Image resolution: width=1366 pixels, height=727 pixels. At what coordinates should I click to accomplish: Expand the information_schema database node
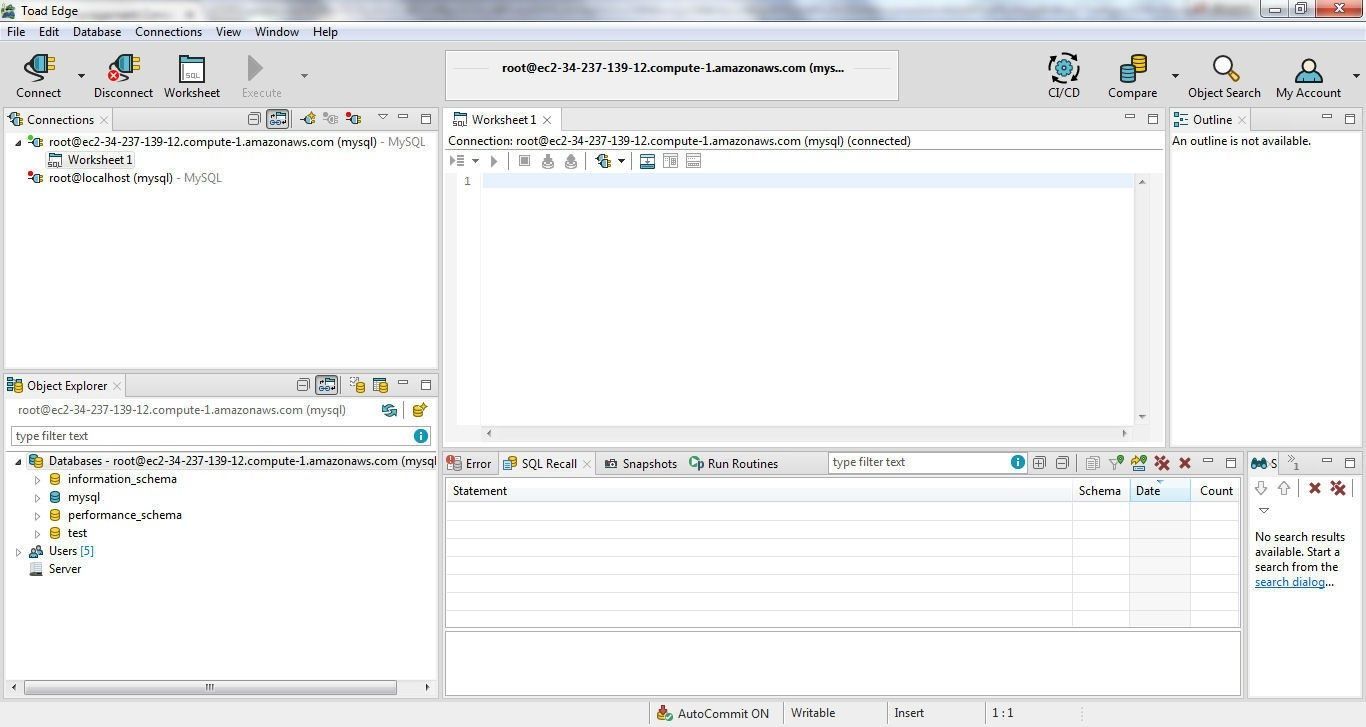point(37,479)
